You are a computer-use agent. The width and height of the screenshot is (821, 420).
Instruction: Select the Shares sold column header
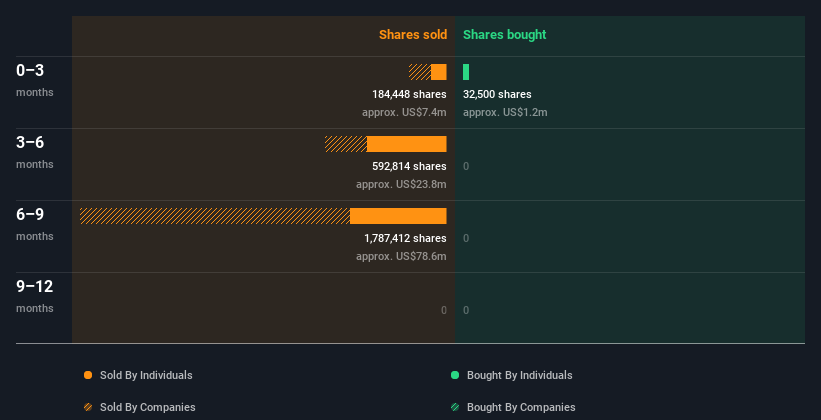point(412,35)
